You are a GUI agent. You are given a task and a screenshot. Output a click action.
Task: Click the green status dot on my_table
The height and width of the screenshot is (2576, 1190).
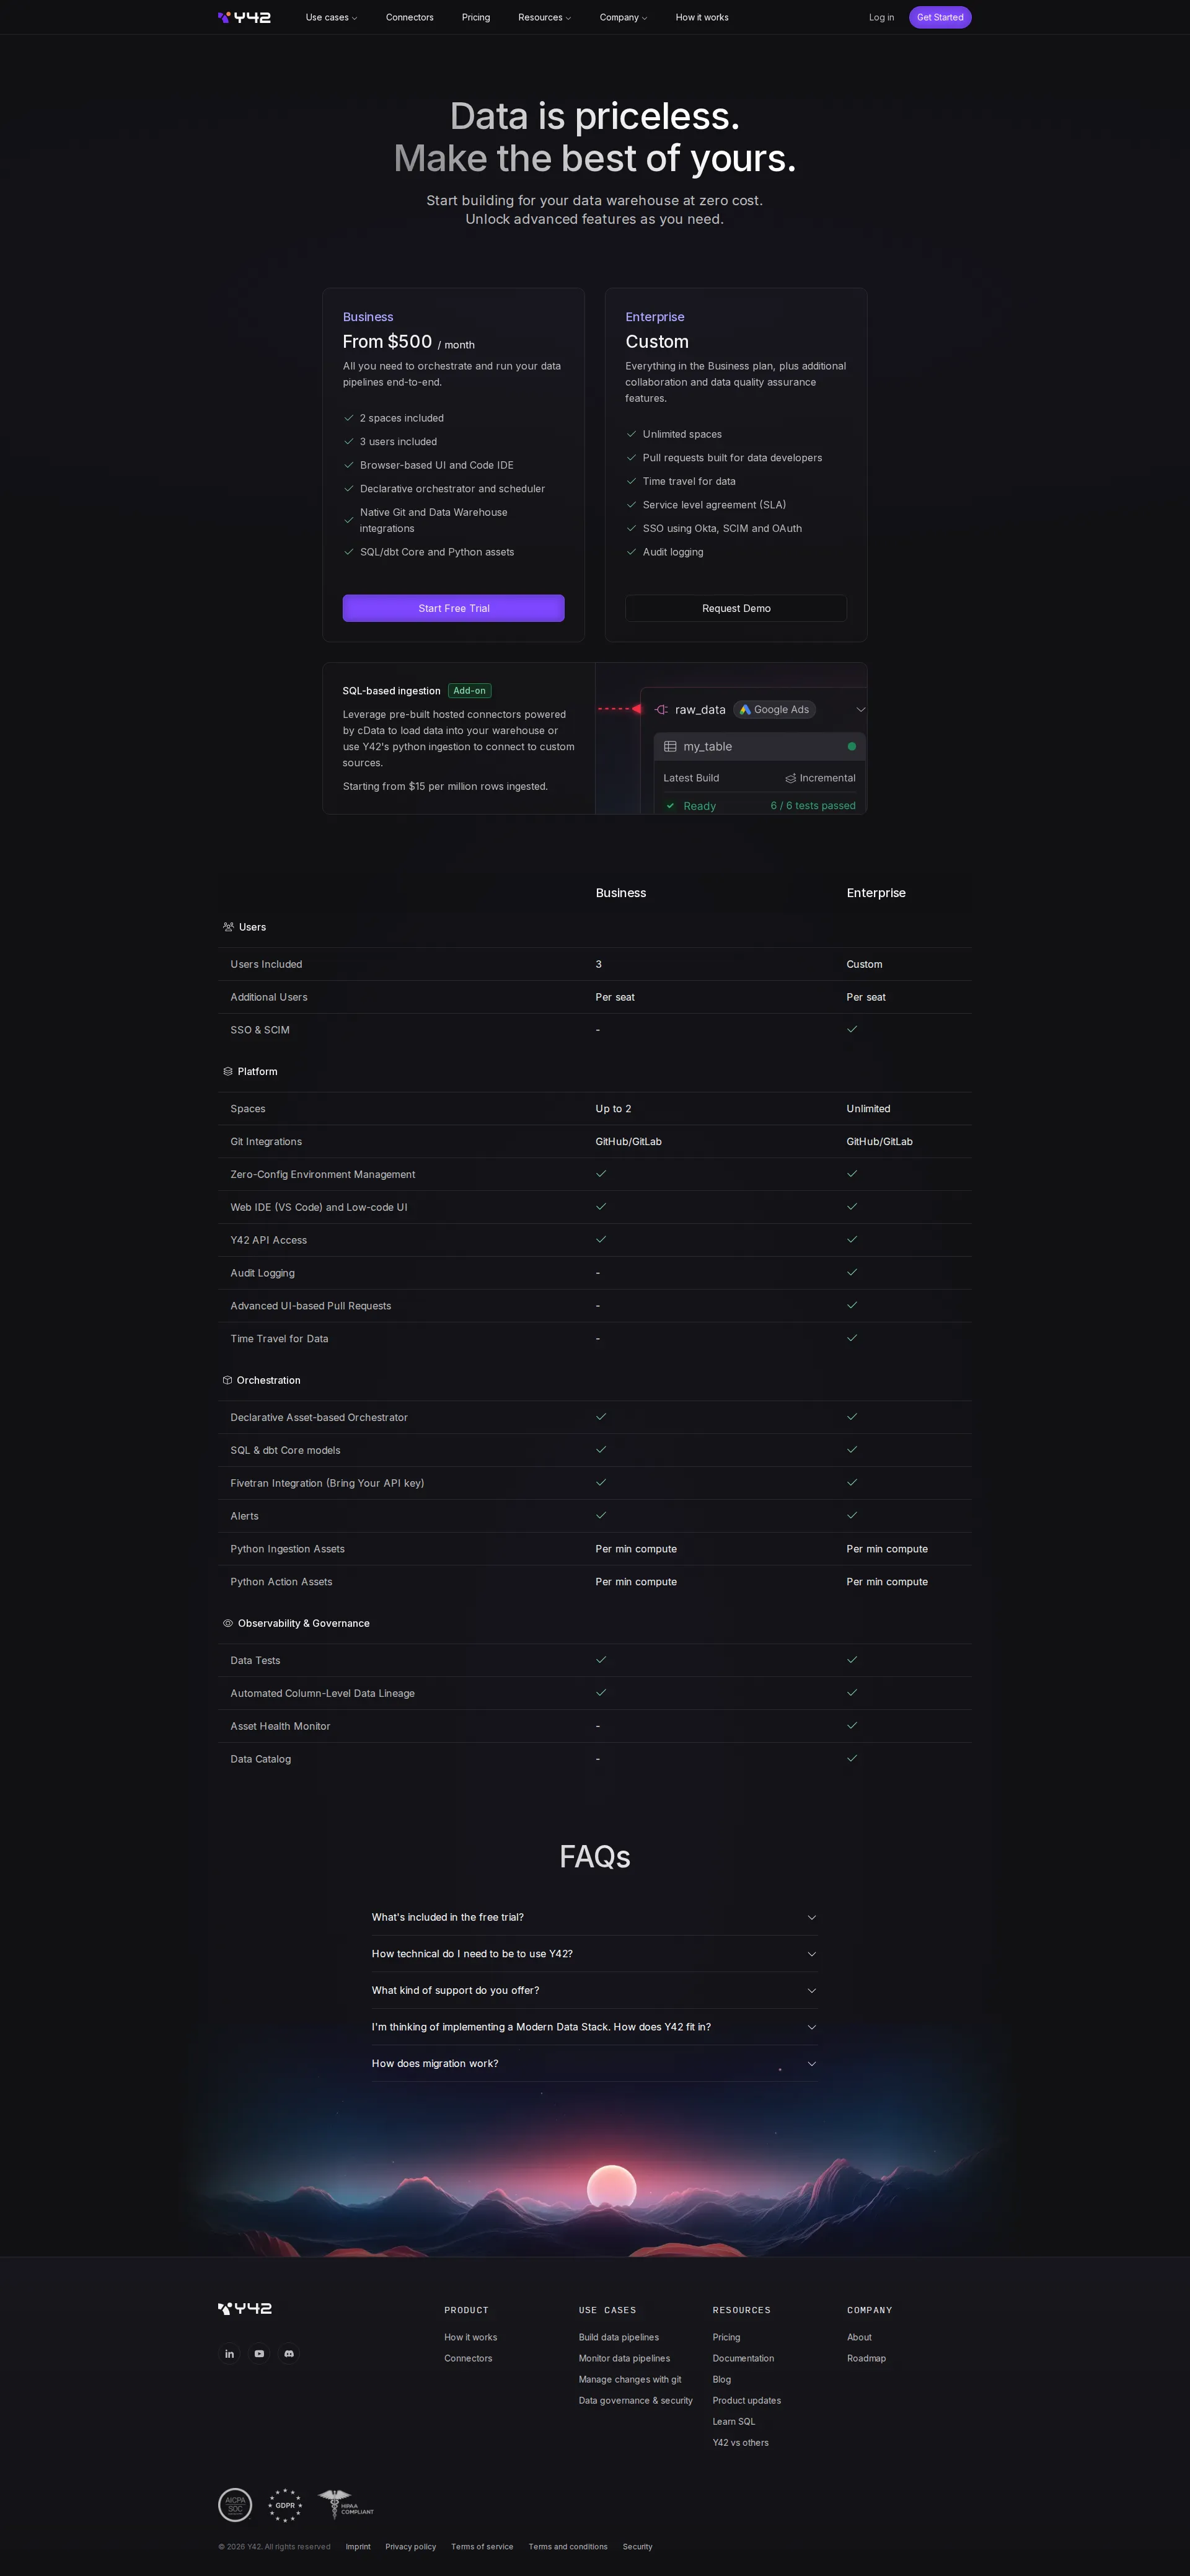pyautogui.click(x=851, y=746)
